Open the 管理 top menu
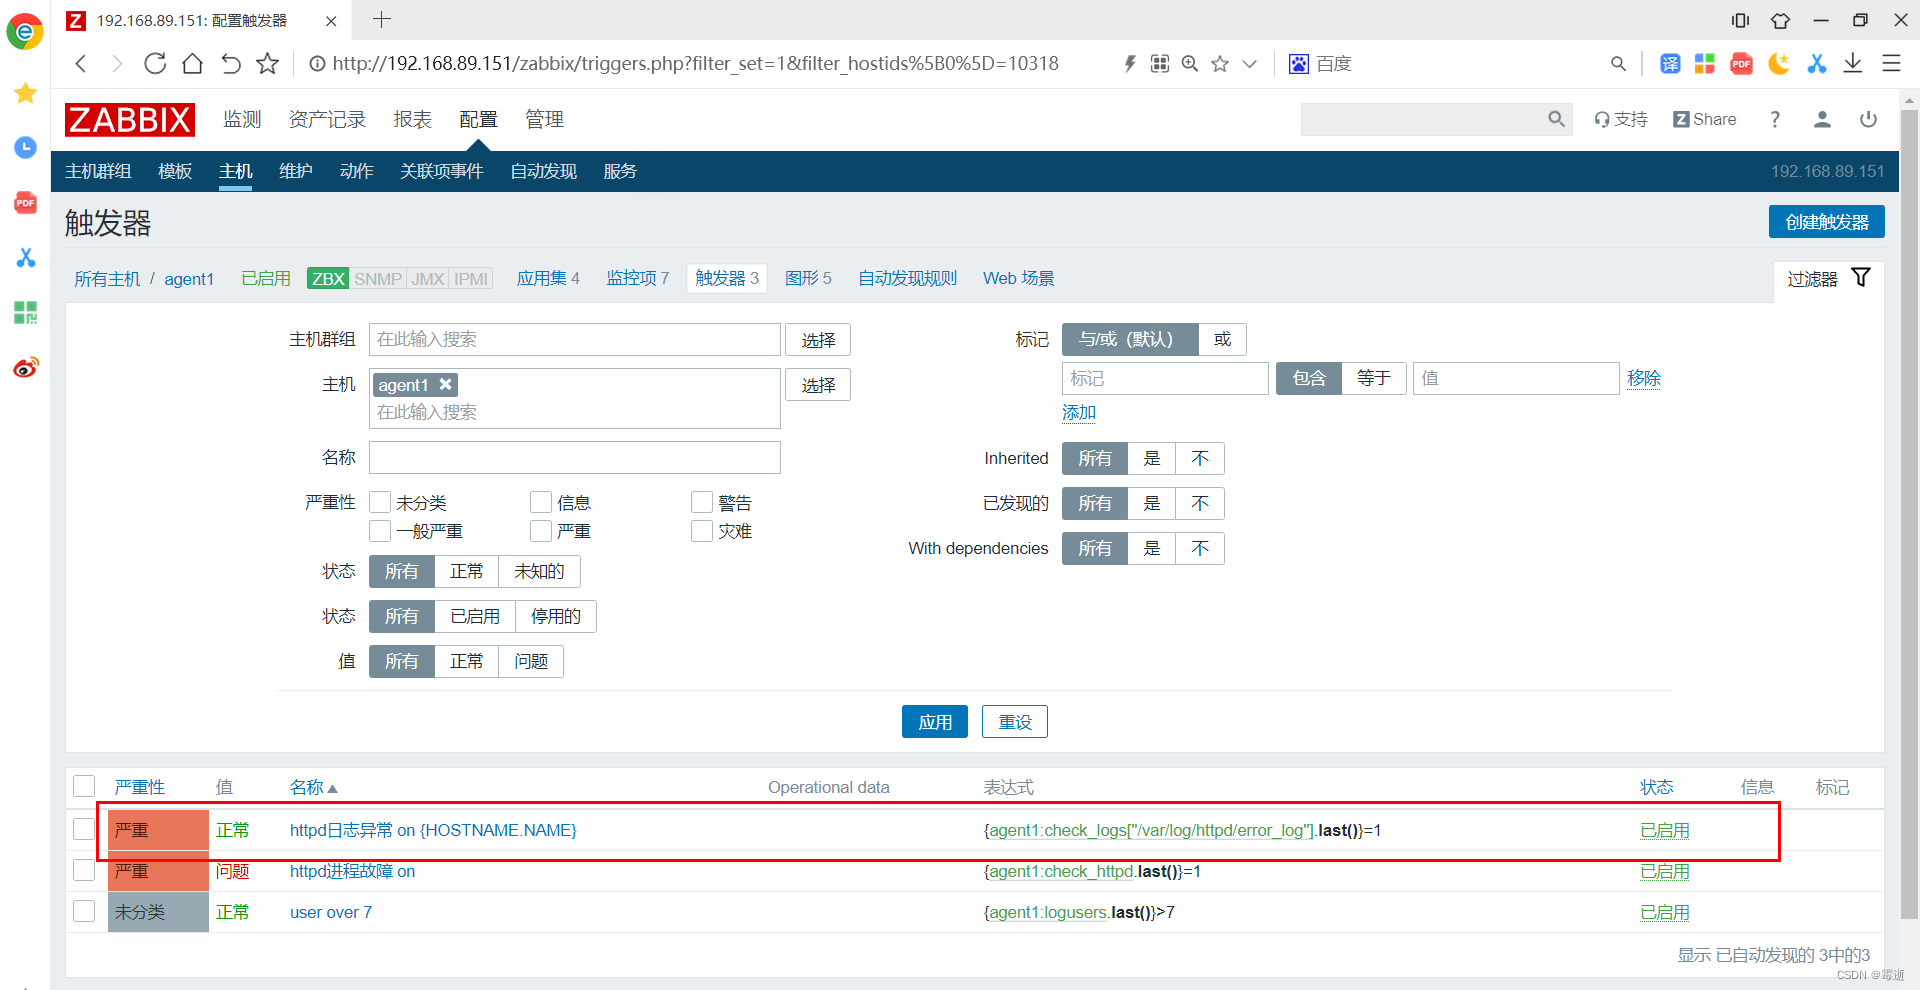The width and height of the screenshot is (1920, 990). click(544, 119)
